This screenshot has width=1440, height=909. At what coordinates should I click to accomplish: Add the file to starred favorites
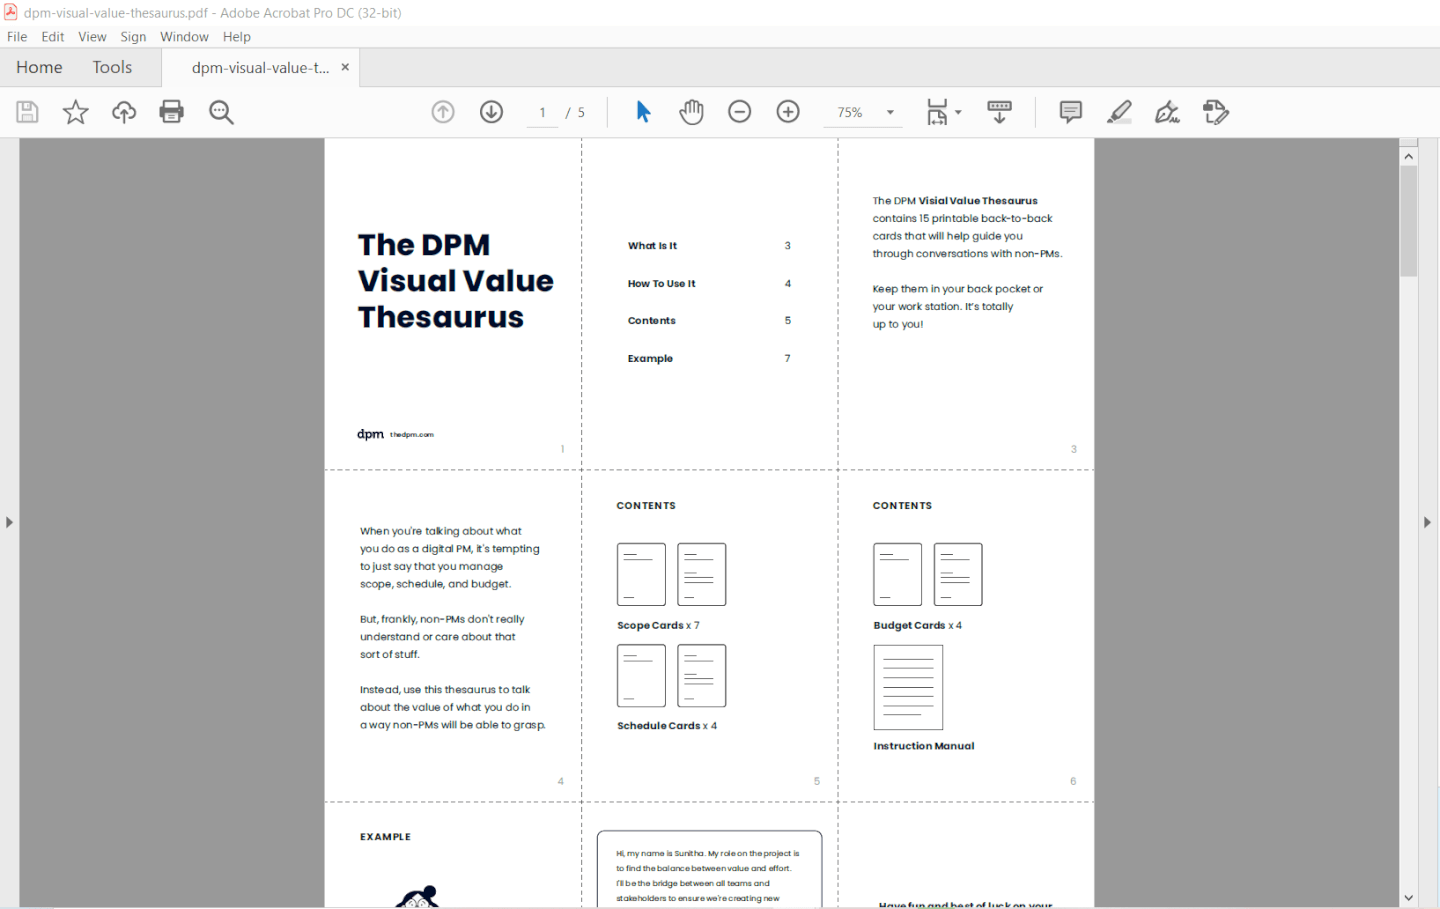click(x=75, y=112)
